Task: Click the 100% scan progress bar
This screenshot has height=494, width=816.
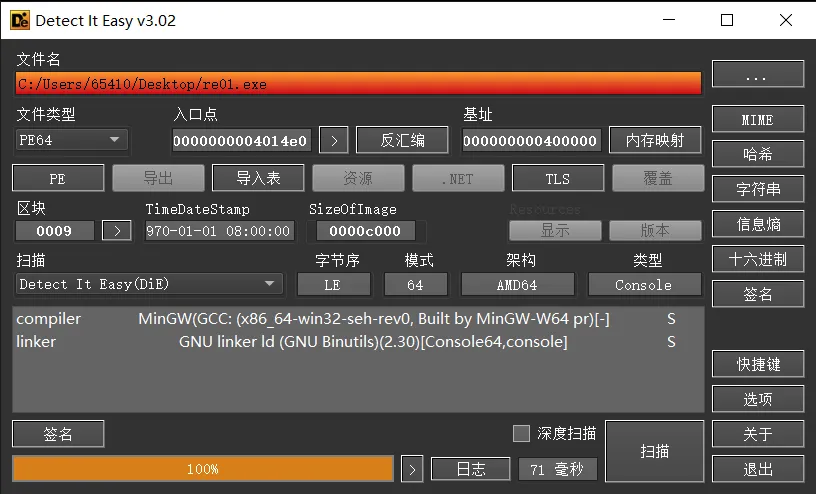Action: point(203,469)
